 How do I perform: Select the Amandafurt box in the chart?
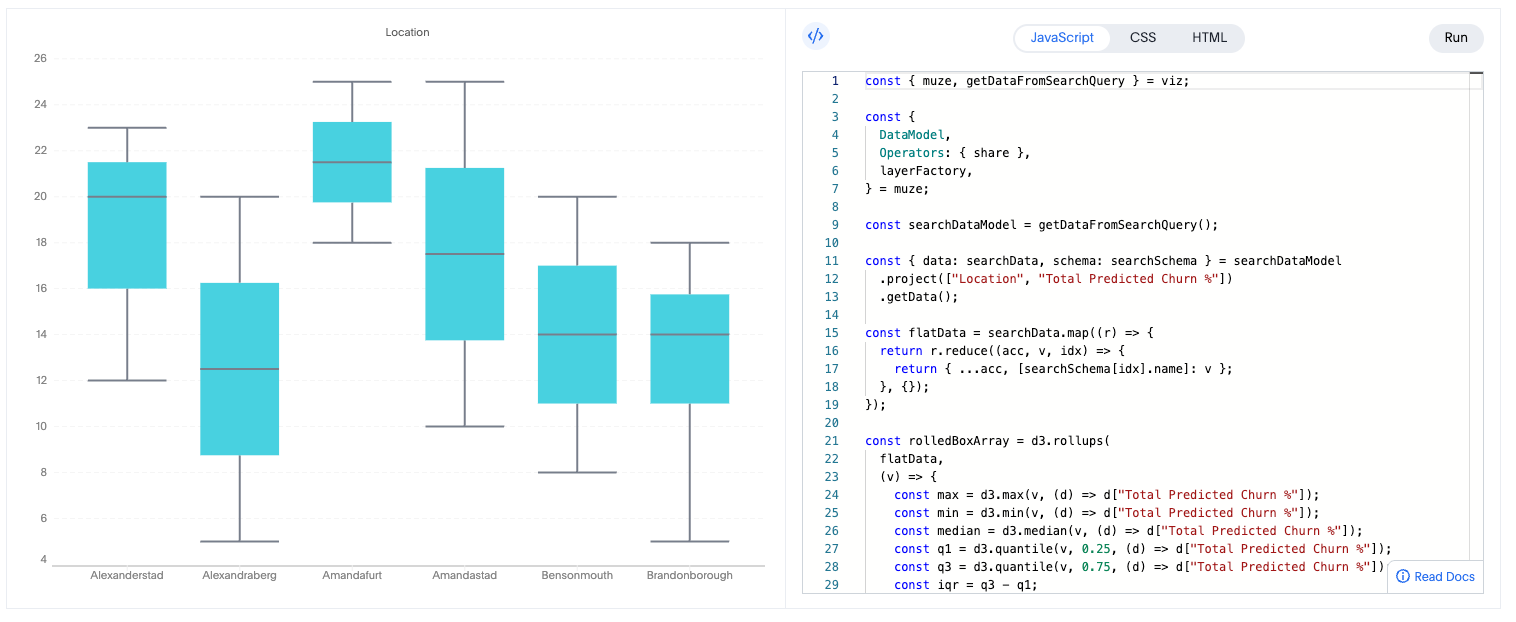click(x=352, y=160)
